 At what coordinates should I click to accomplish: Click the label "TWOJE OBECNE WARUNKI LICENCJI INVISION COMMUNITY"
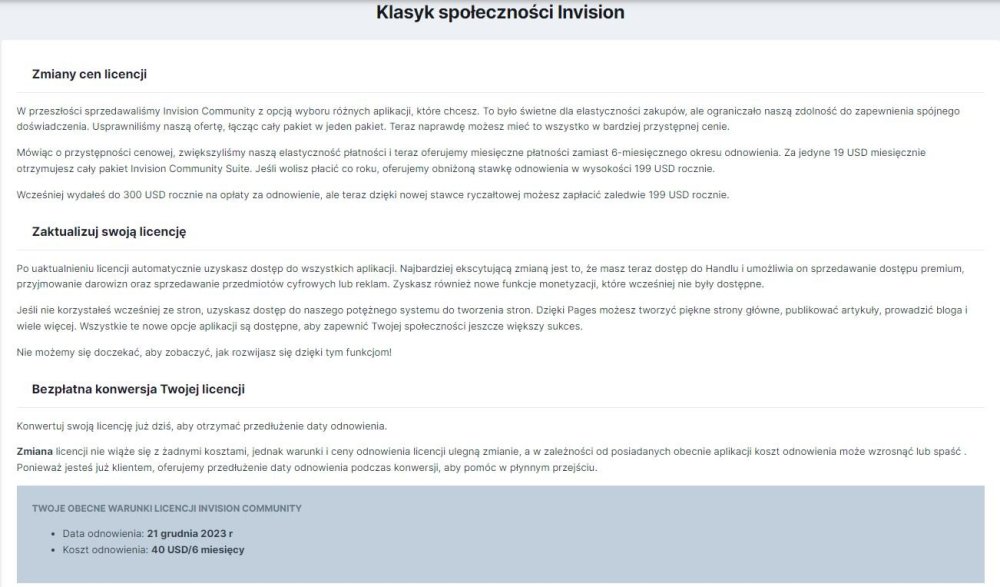[166, 509]
